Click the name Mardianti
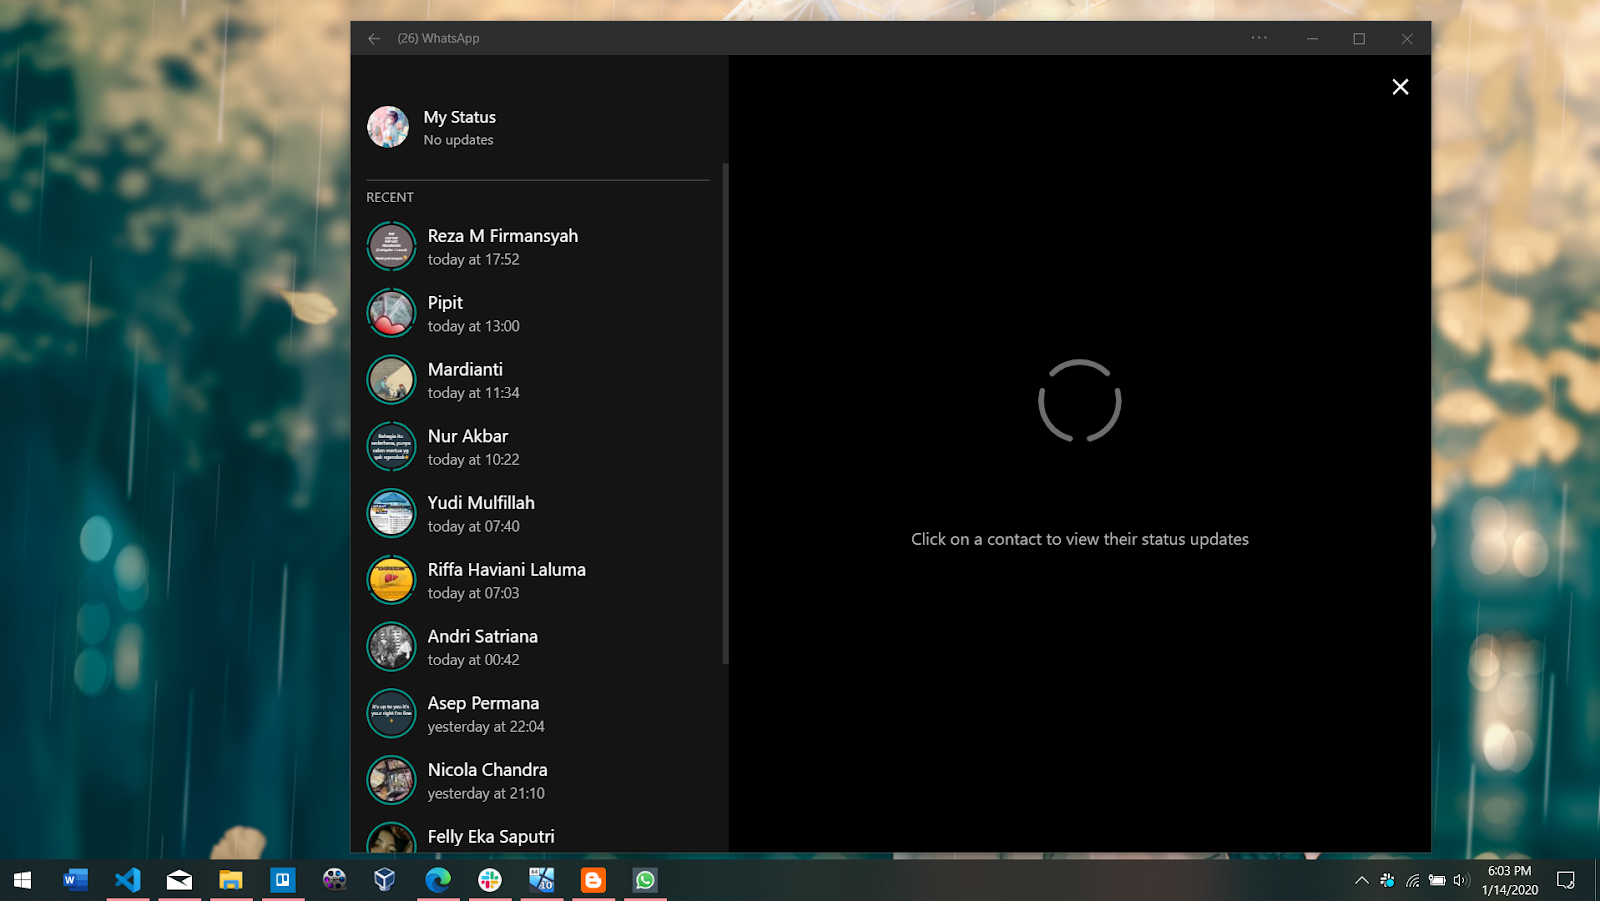The height and width of the screenshot is (901, 1600). tap(465, 369)
